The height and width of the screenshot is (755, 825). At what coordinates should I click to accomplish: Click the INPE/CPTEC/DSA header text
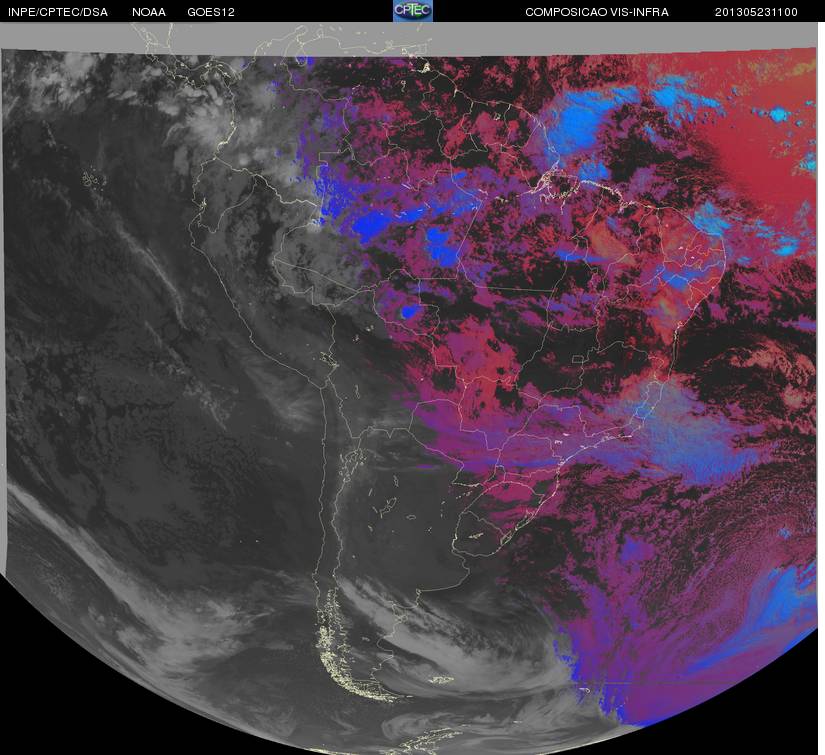tap(58, 12)
